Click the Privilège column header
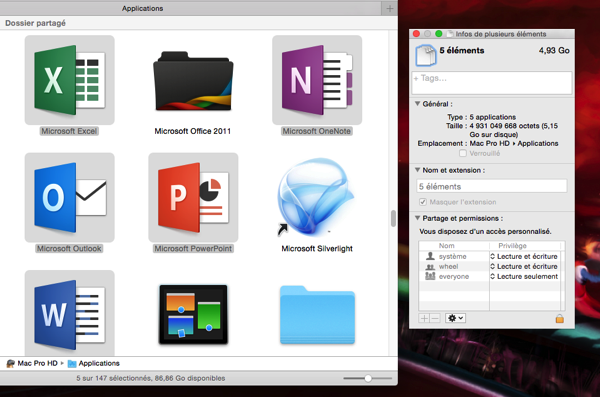600x397 pixels. [x=512, y=246]
